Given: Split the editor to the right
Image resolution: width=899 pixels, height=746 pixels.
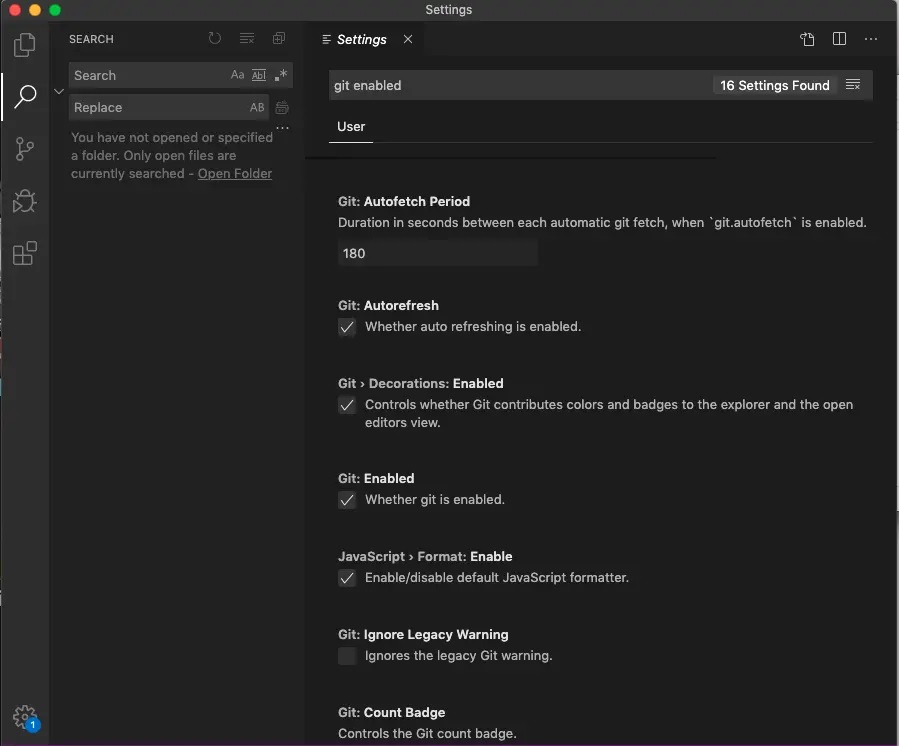Looking at the screenshot, I should pos(839,39).
